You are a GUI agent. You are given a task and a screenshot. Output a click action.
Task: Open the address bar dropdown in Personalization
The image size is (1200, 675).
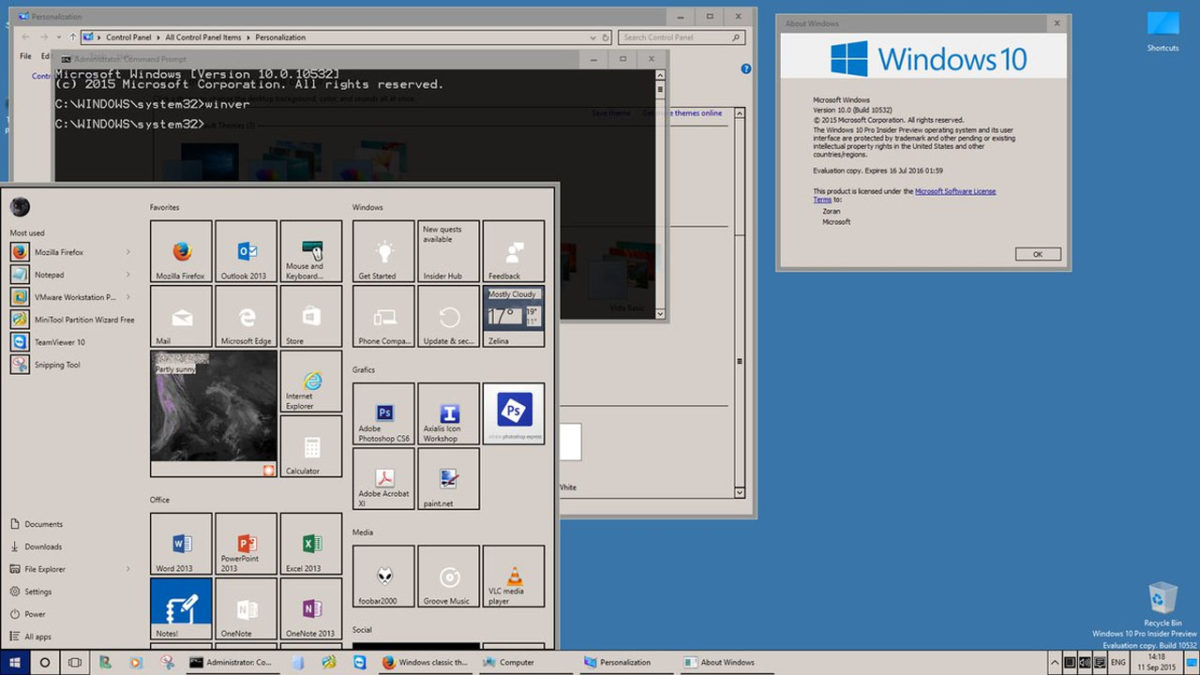[593, 37]
